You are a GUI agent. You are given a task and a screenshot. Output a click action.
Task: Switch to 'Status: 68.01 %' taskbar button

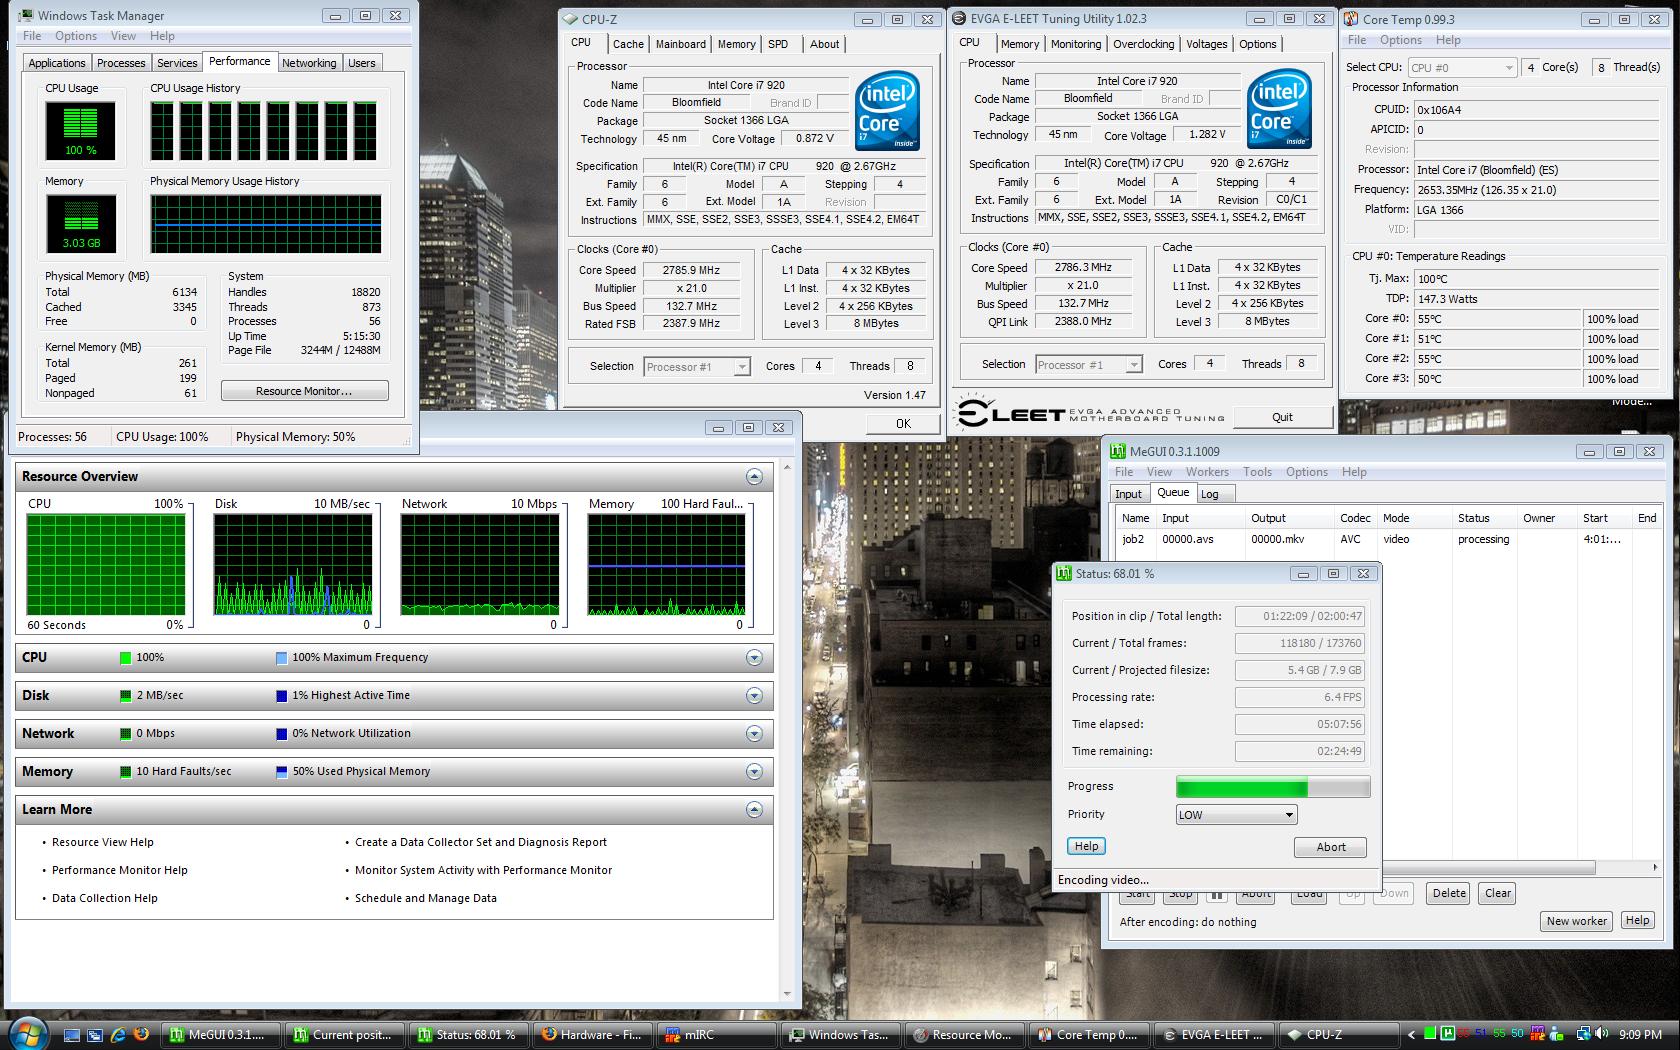[469, 1035]
